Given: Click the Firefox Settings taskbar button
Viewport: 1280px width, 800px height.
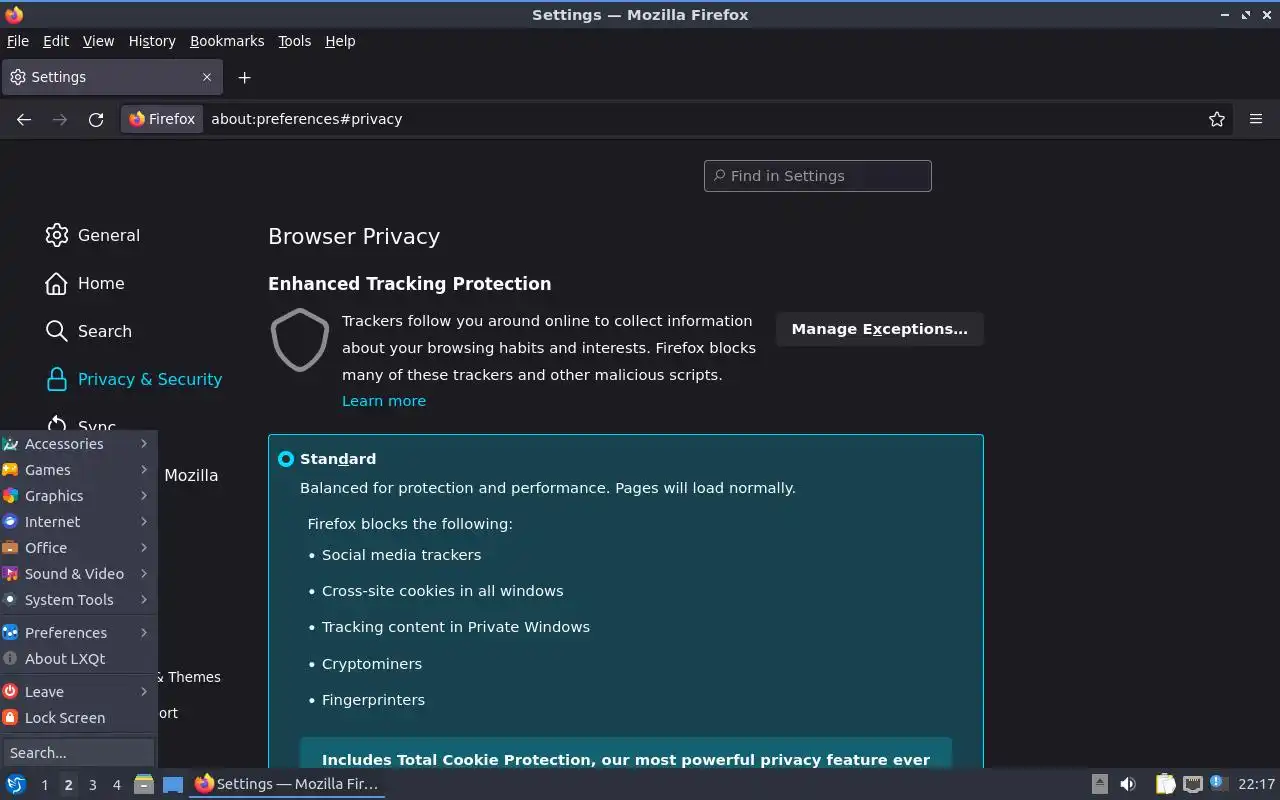Looking at the screenshot, I should (x=287, y=784).
